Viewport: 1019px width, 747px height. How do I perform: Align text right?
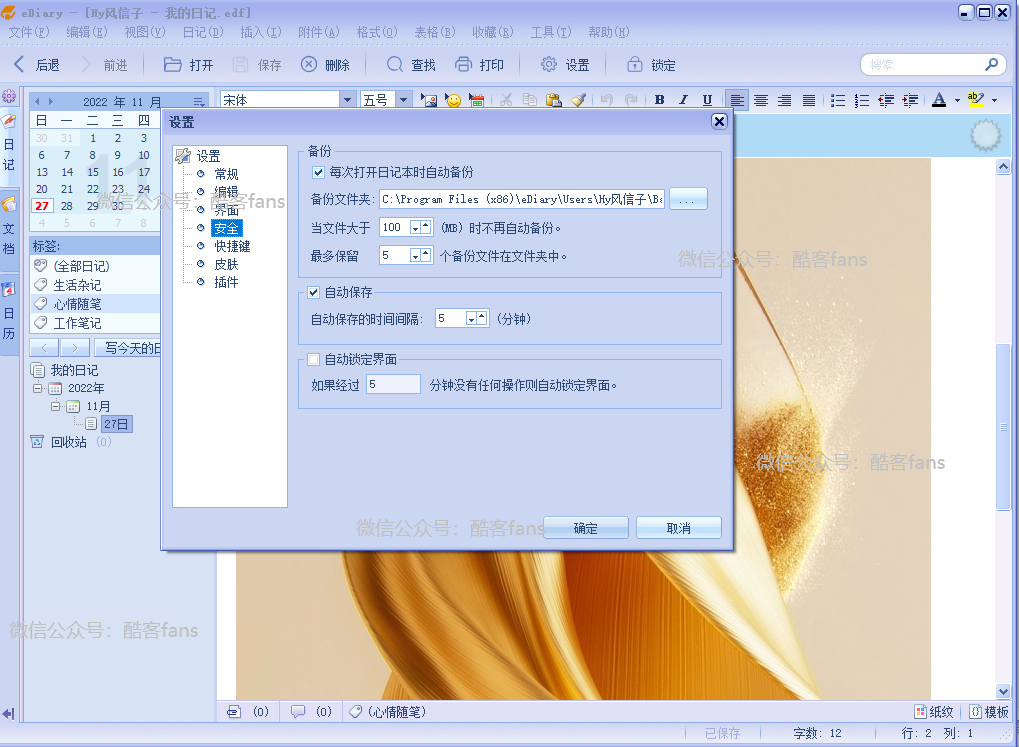point(784,100)
